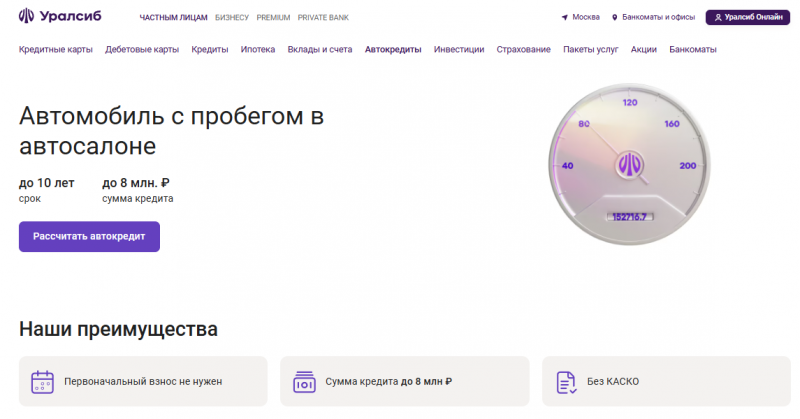800x419 pixels.
Task: Select Москва city link
Action: point(586,17)
